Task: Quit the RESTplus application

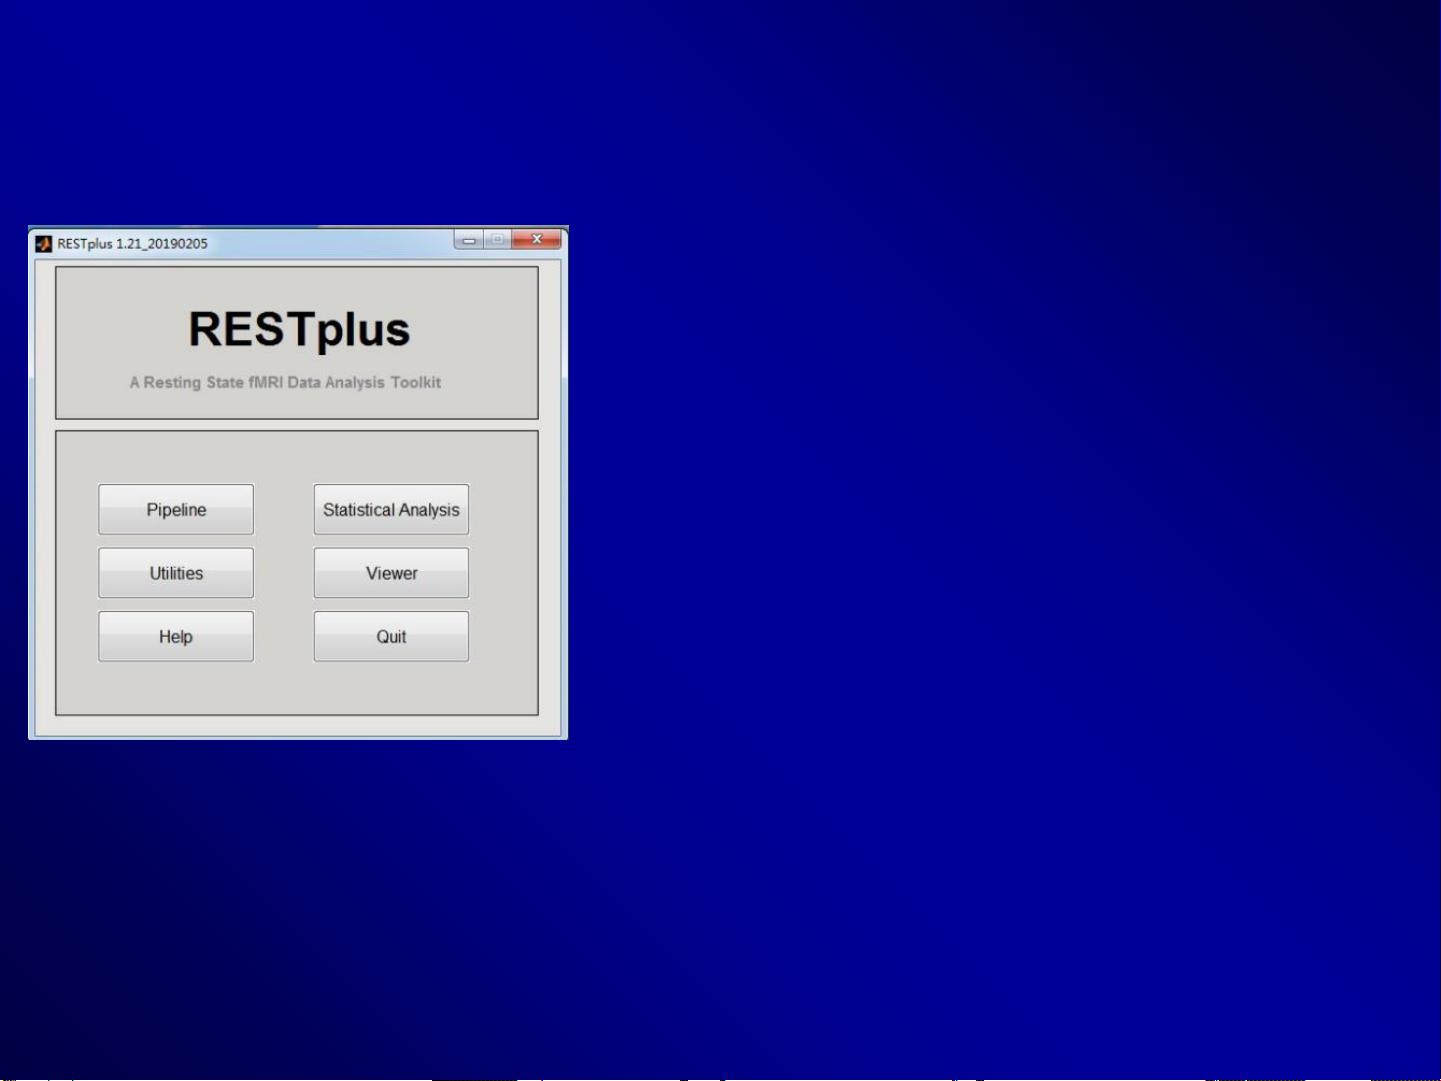Action: [x=390, y=636]
